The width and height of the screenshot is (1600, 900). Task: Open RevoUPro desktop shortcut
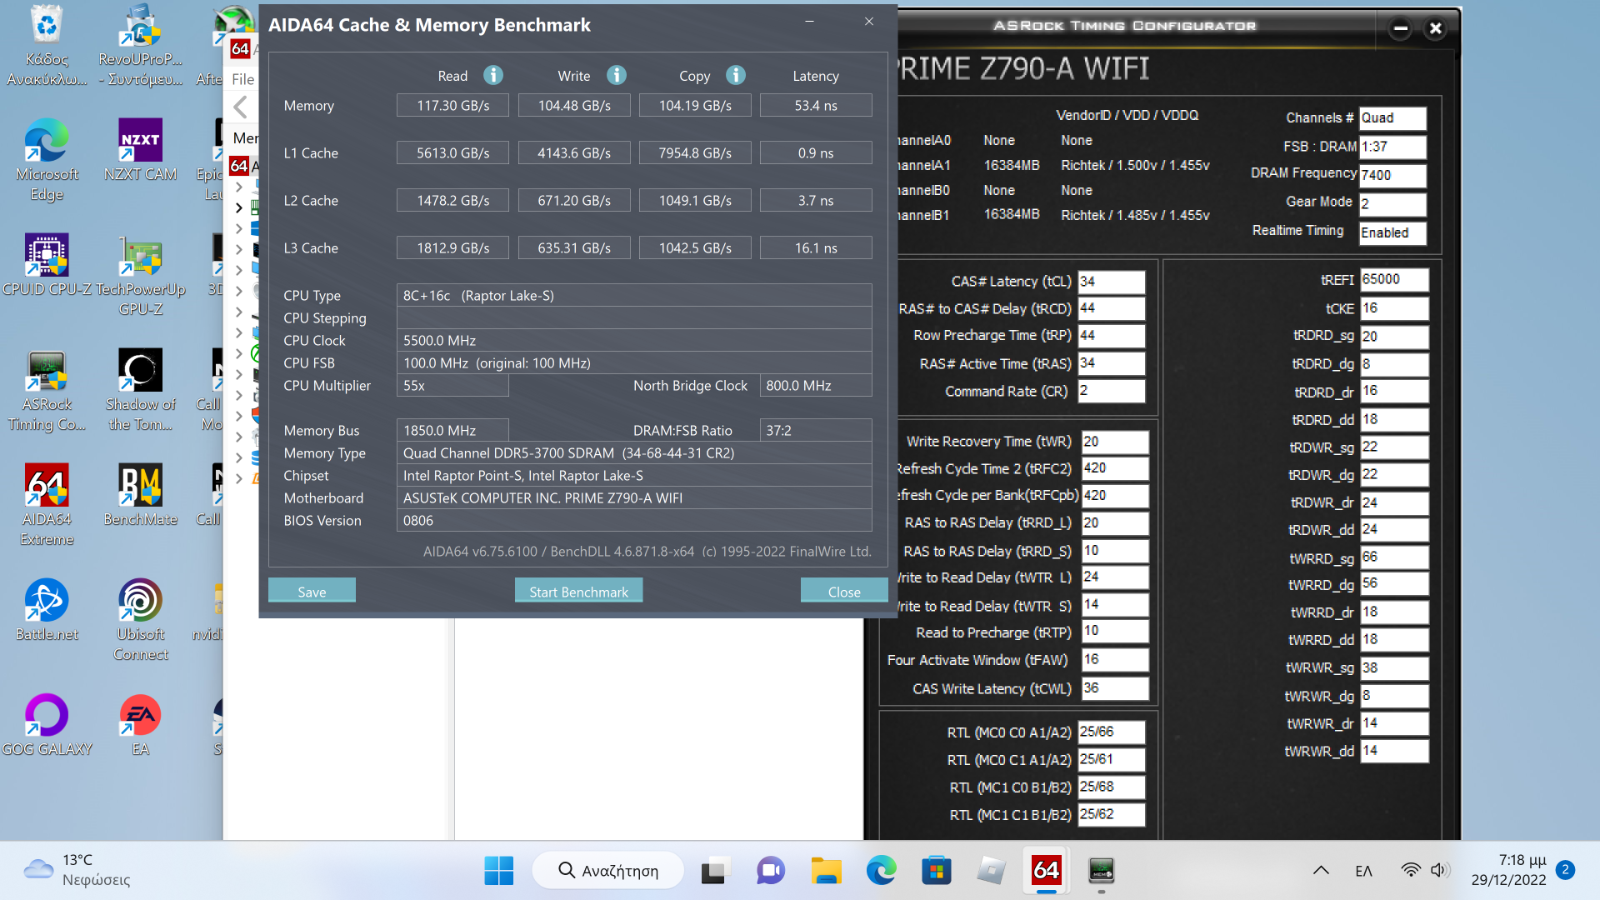[140, 45]
